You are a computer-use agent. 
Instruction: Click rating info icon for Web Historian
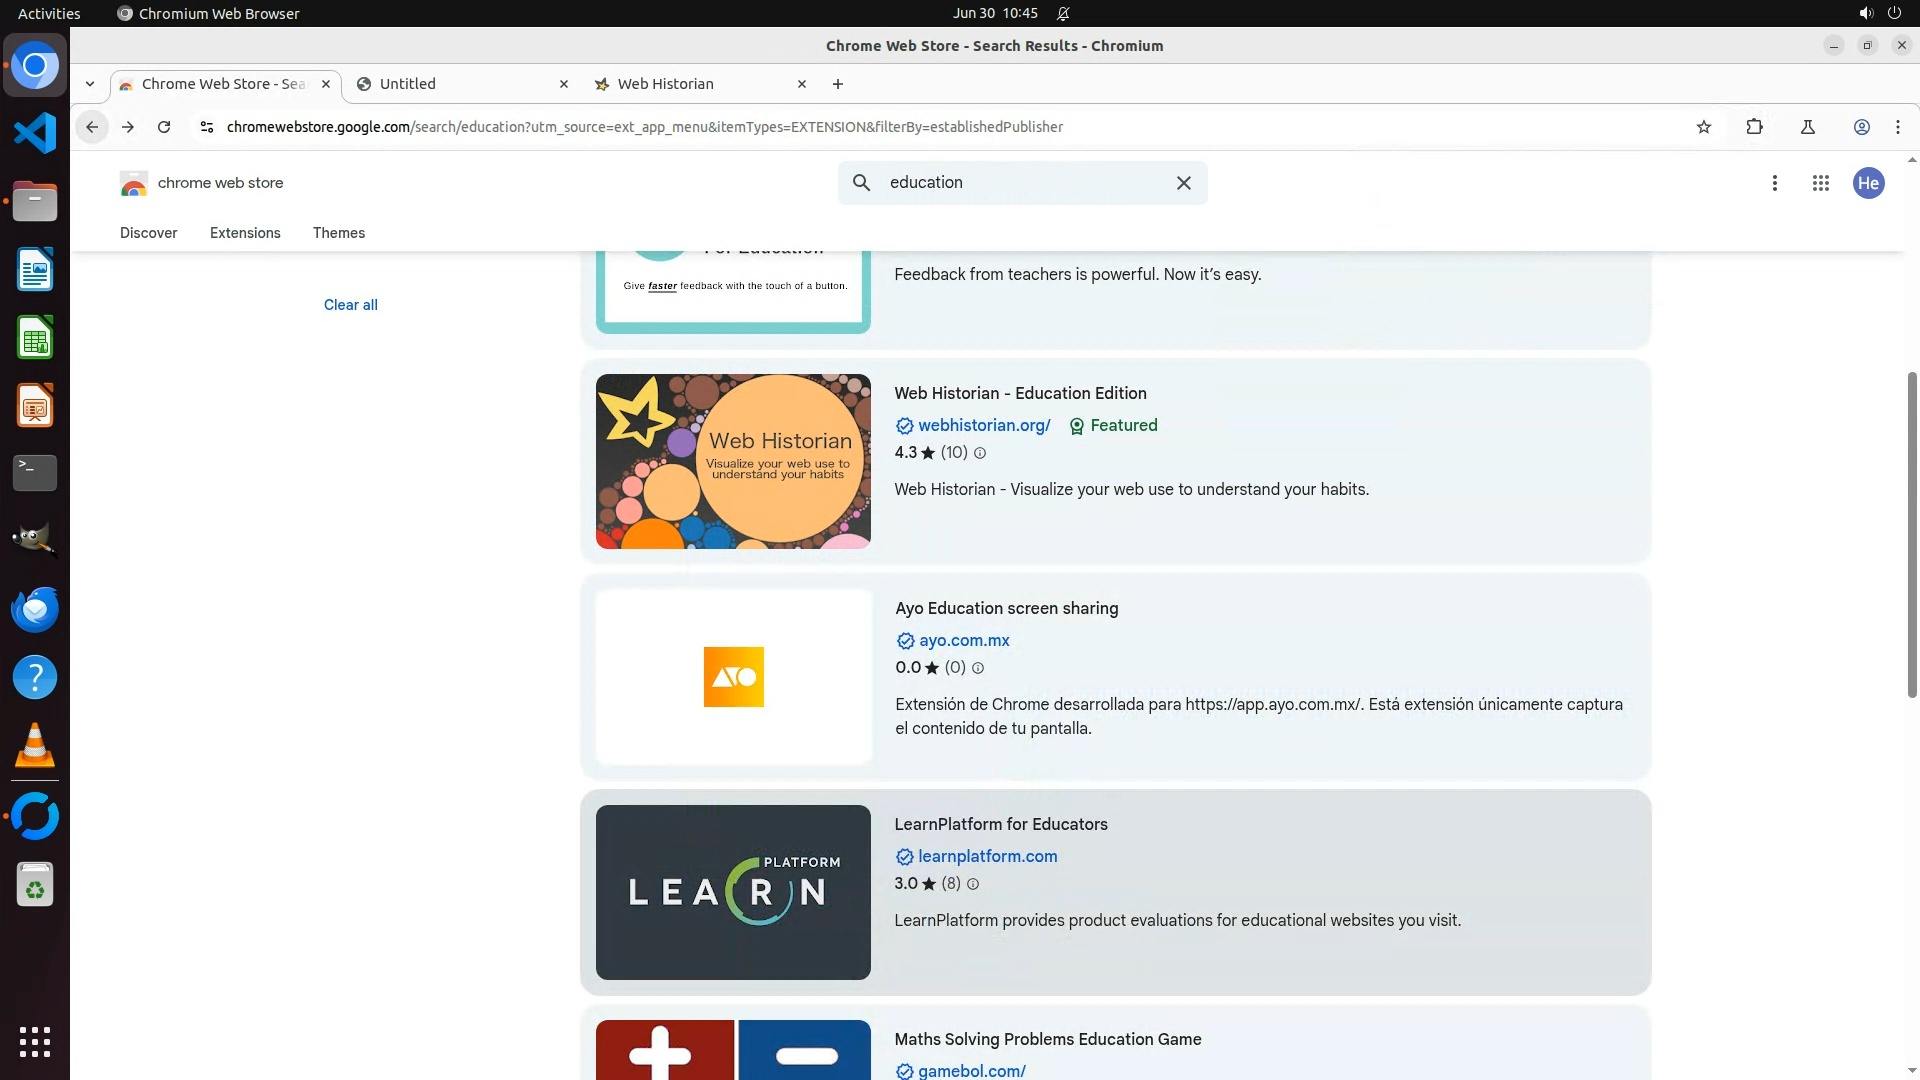coord(980,453)
